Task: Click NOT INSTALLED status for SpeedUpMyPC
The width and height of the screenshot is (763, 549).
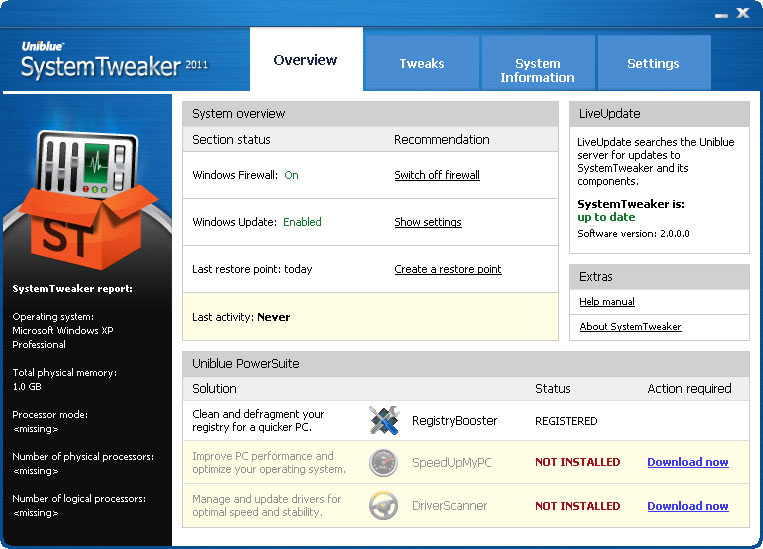Action: [578, 462]
